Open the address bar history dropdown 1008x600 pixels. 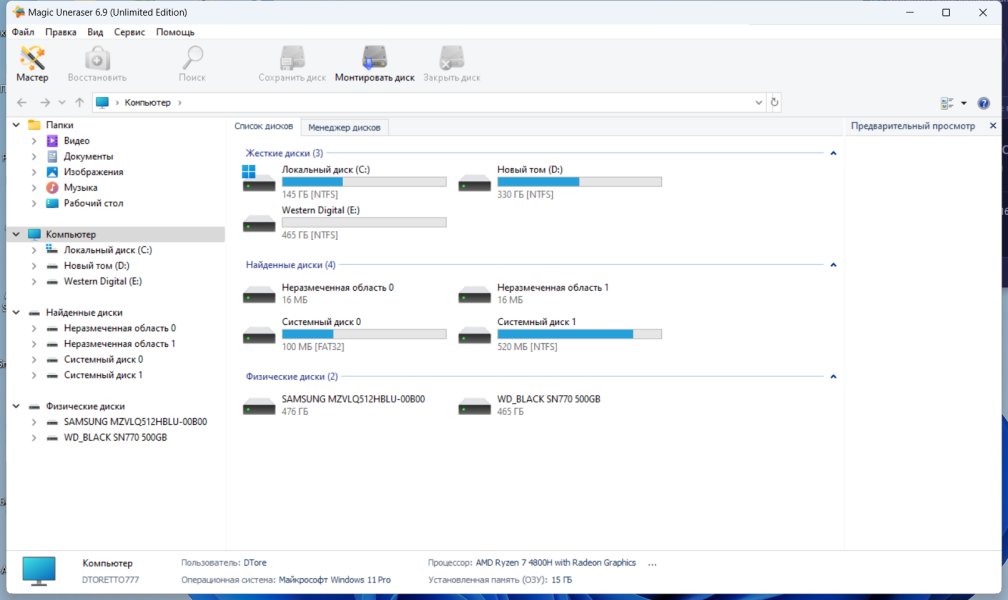(x=759, y=102)
